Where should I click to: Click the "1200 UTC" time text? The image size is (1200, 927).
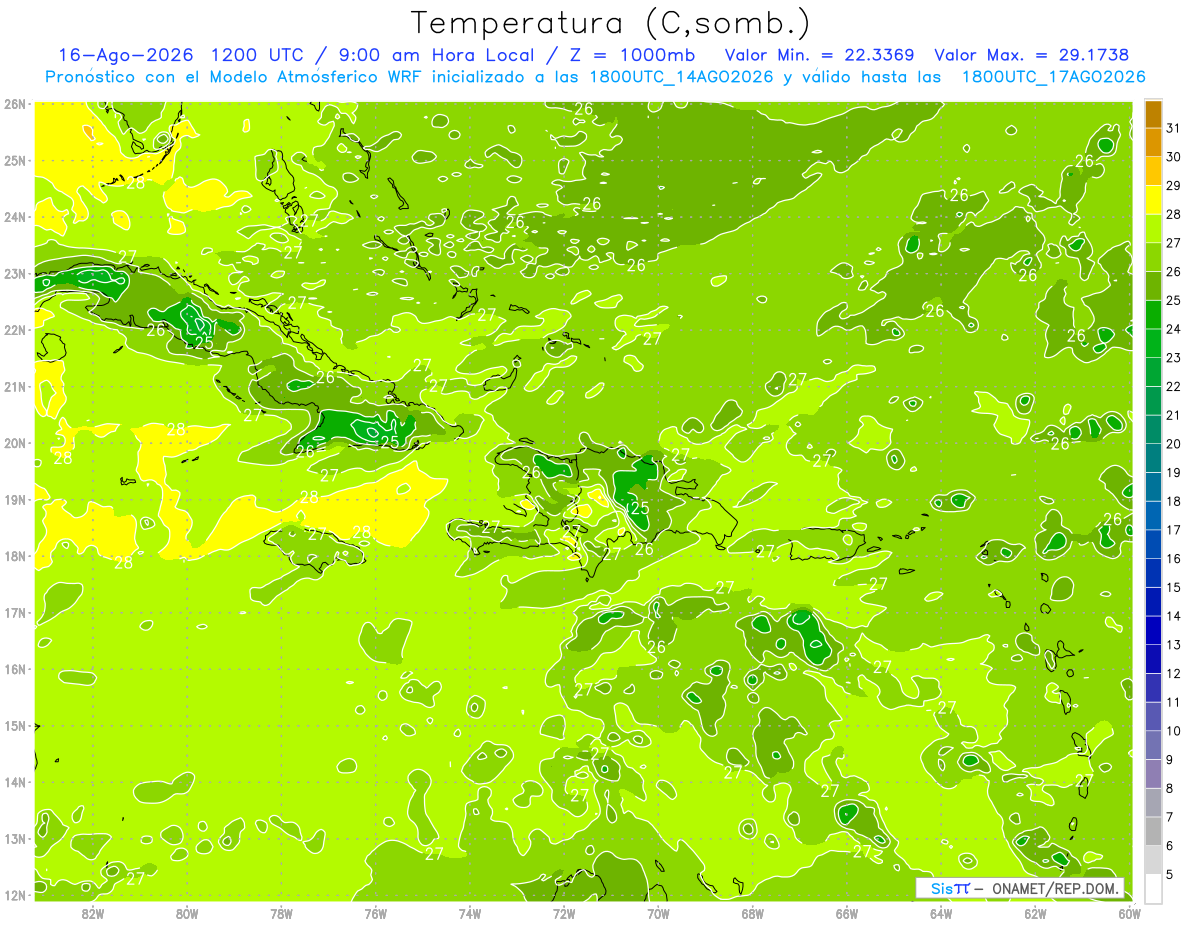click(257, 55)
